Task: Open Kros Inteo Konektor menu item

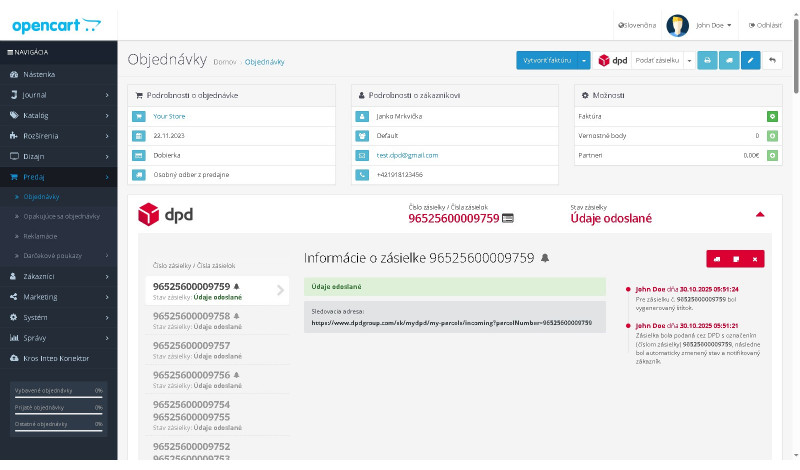Action: pos(59,358)
